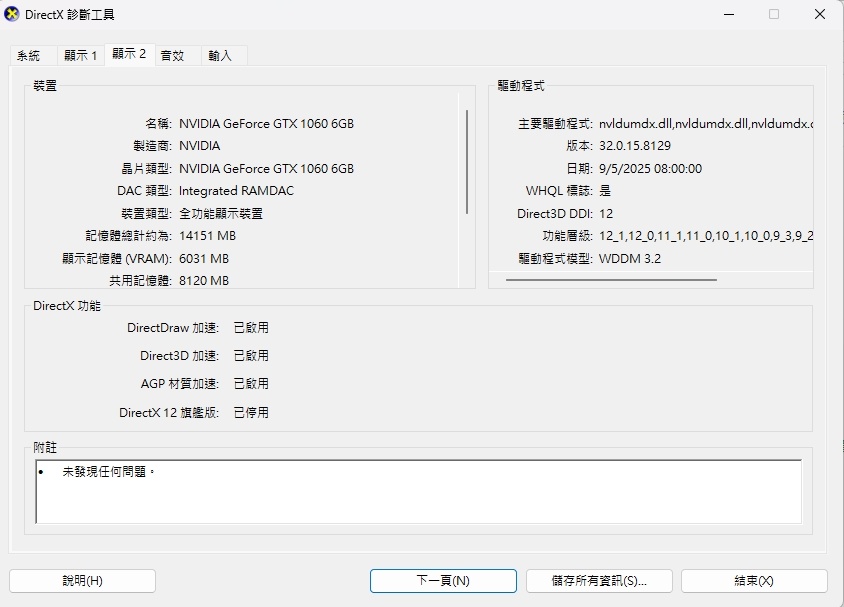Click the 驅動程式 panel horizontal scrollbar

[x=610, y=280]
